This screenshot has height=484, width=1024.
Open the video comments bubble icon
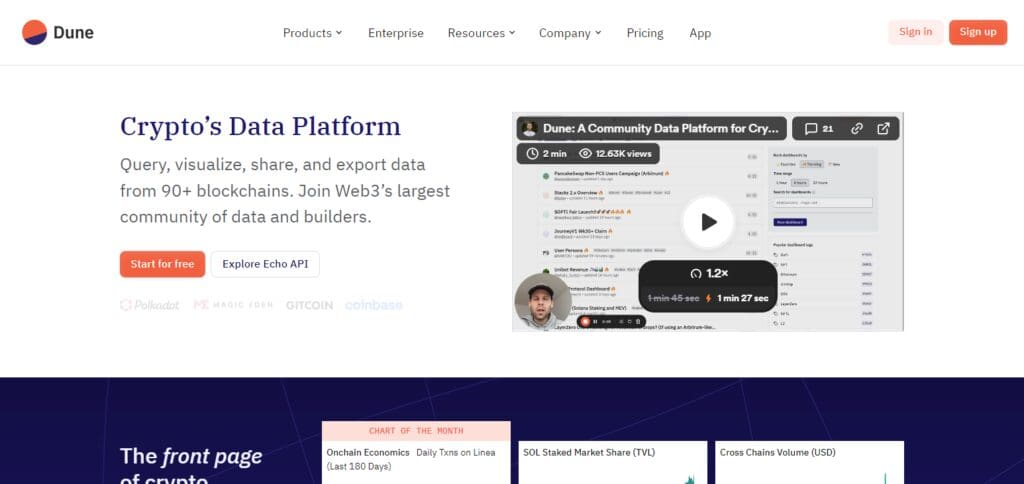pyautogui.click(x=811, y=129)
